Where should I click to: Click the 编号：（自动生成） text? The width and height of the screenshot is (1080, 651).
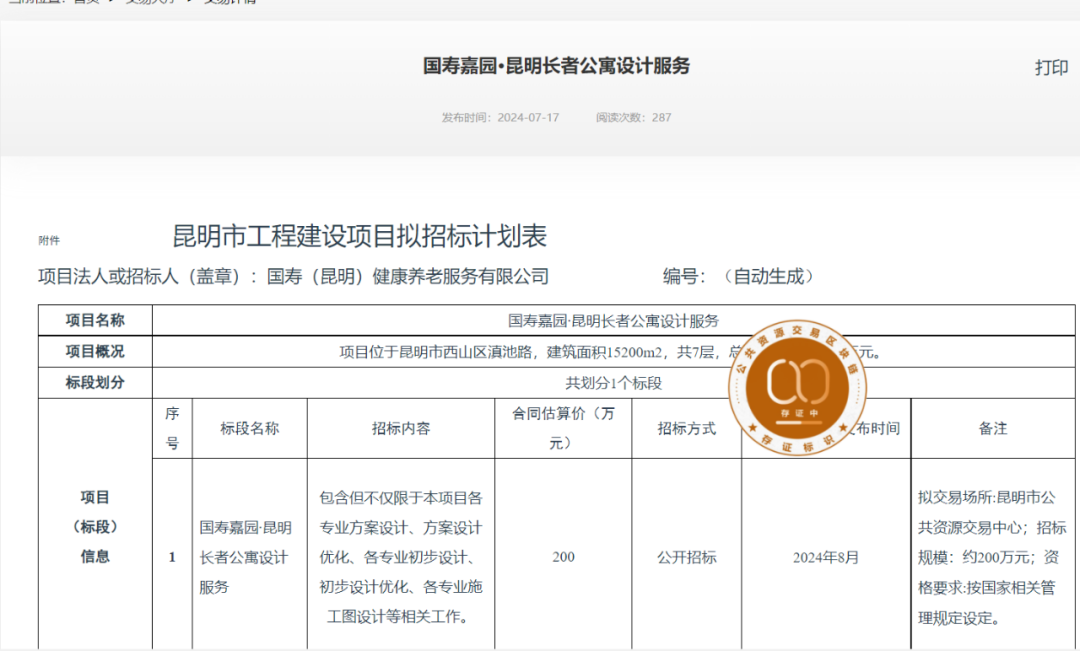(738, 277)
